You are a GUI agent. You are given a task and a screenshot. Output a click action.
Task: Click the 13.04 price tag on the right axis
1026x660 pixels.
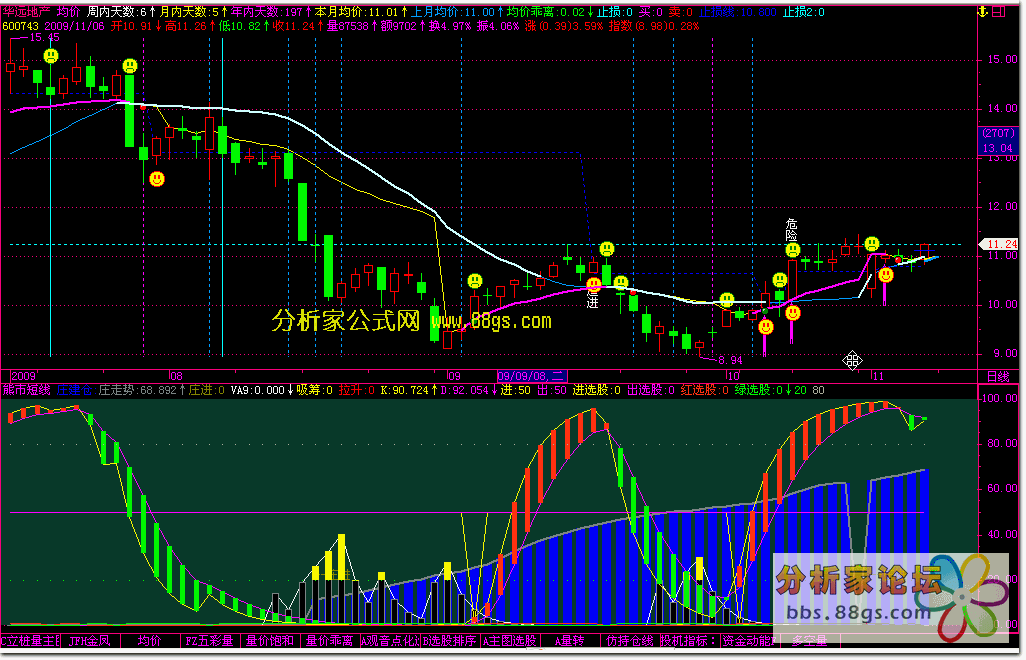[x=997, y=148]
